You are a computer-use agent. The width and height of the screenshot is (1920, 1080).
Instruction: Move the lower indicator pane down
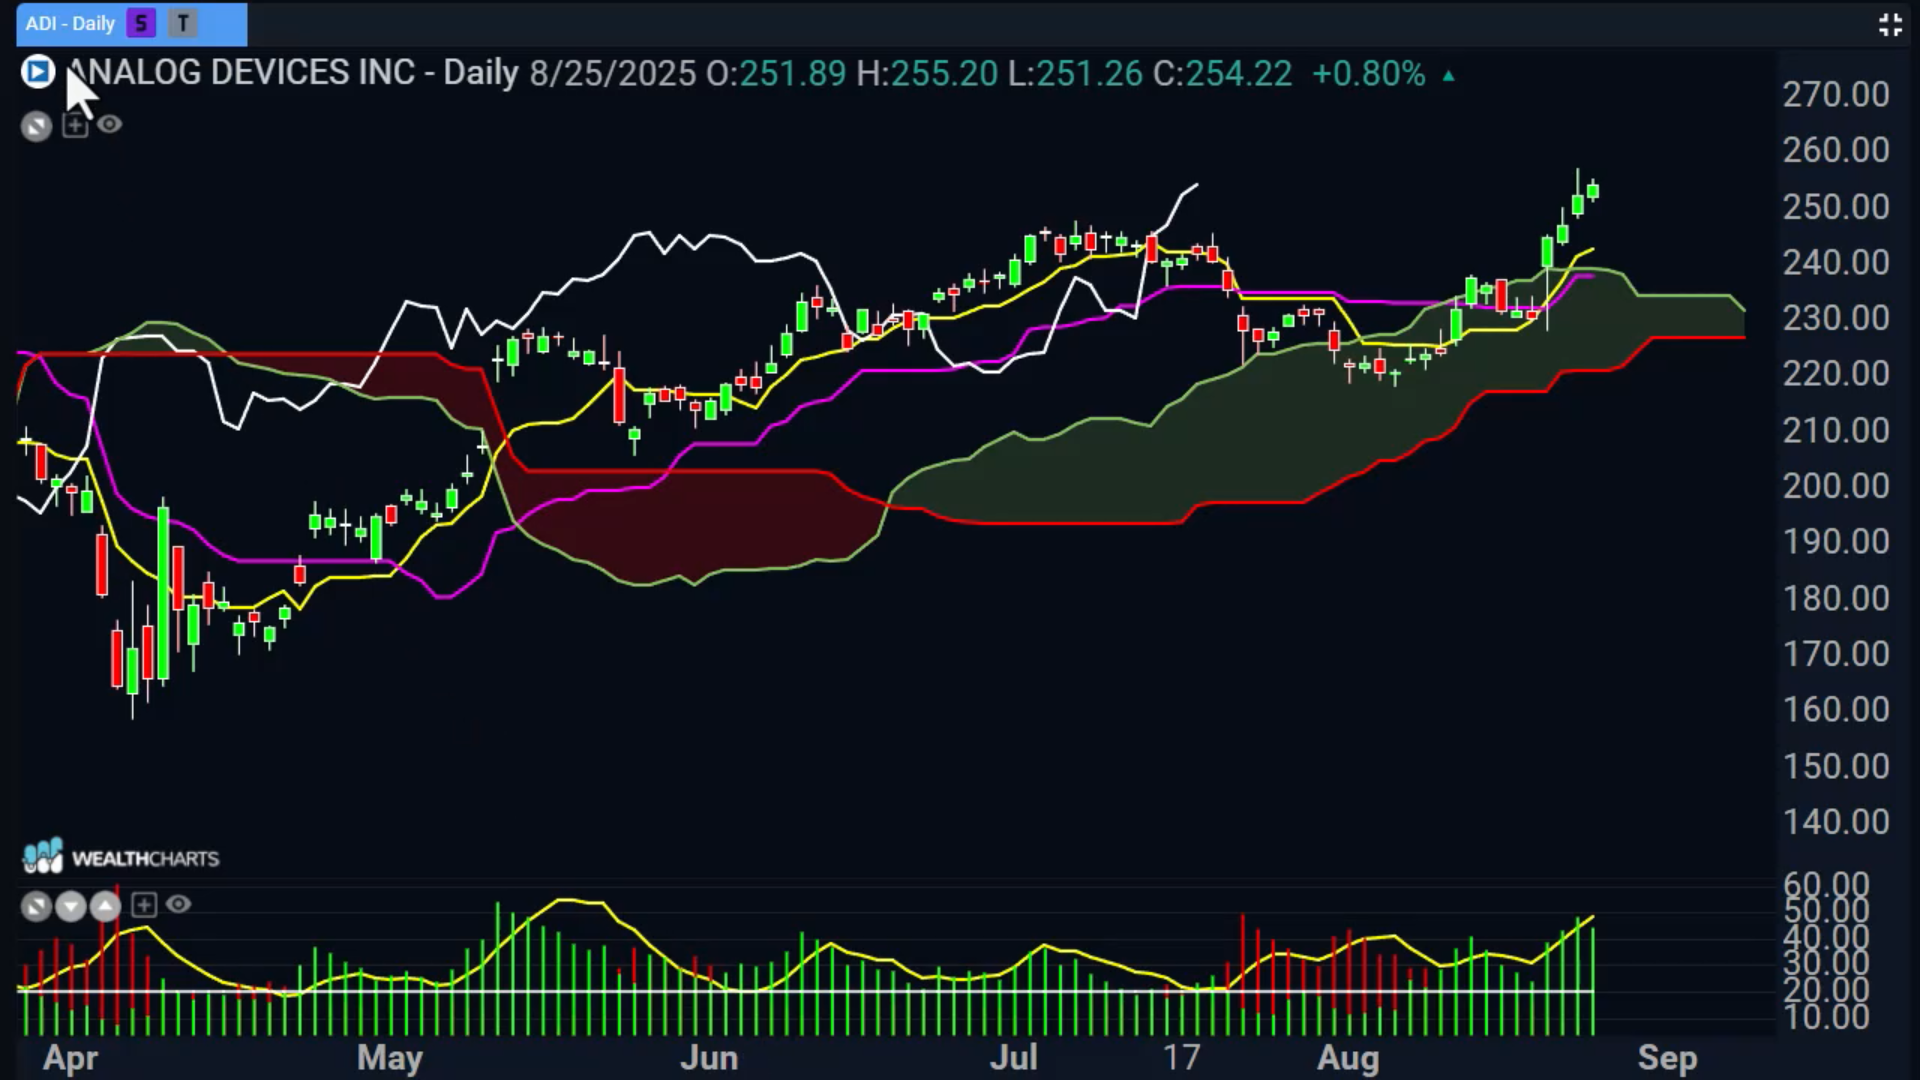pyautogui.click(x=71, y=906)
